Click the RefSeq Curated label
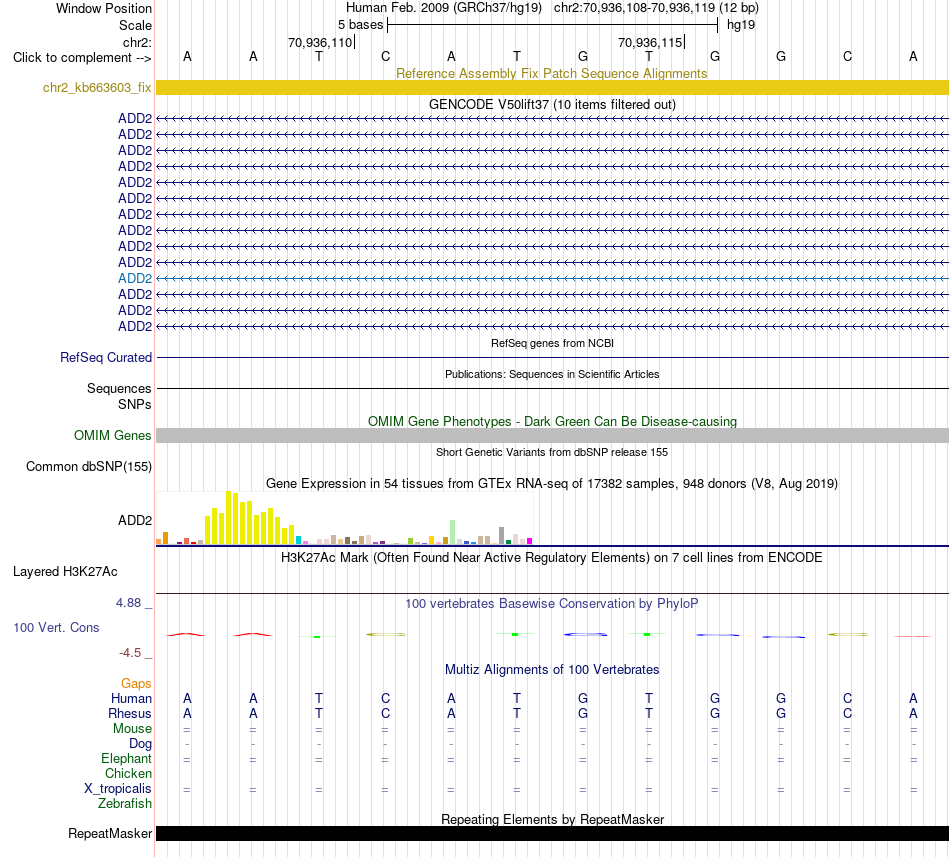The width and height of the screenshot is (950, 857). point(105,357)
